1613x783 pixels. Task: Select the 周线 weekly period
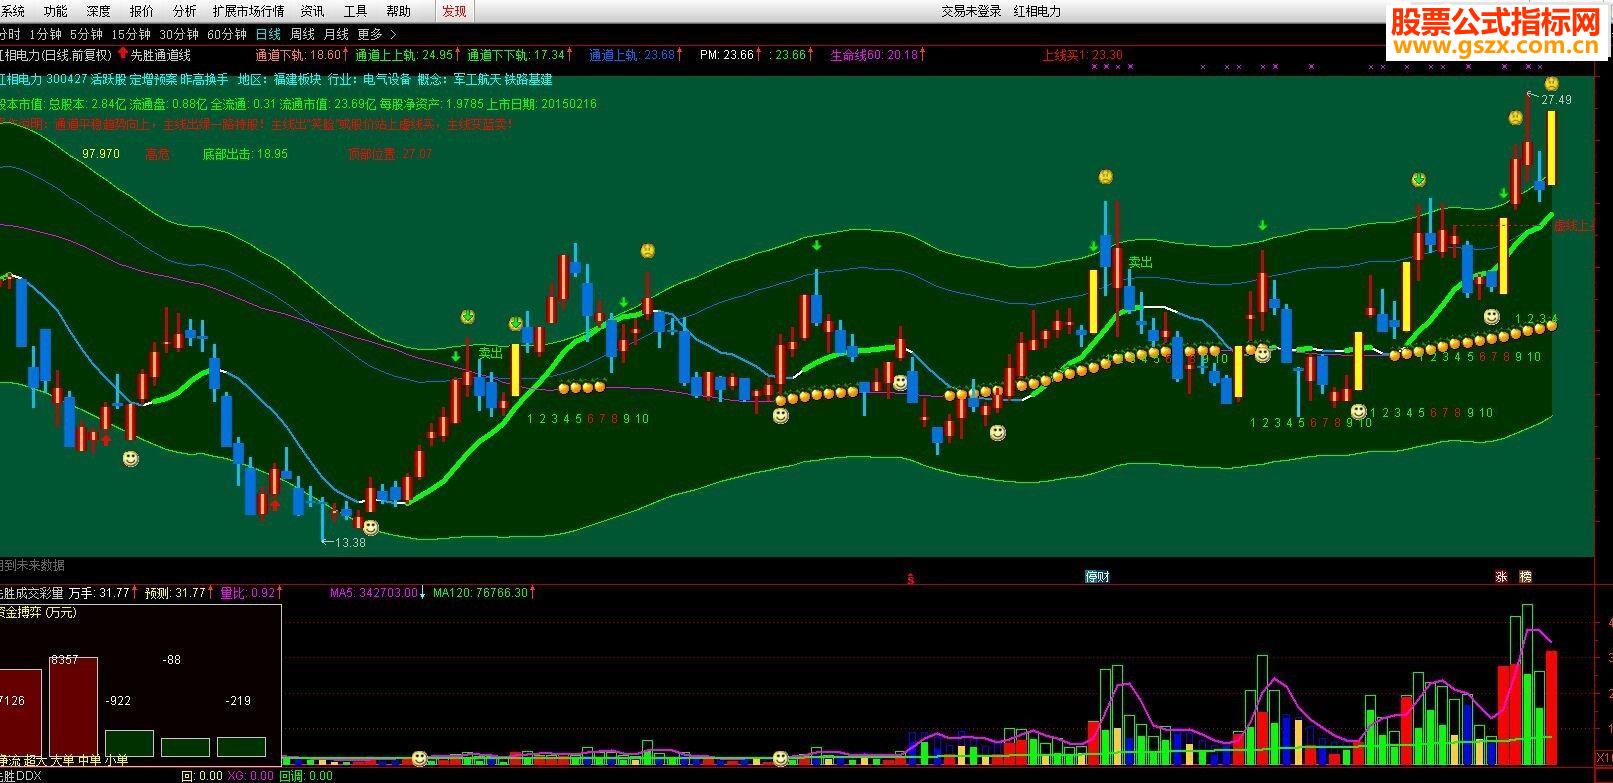click(x=302, y=34)
